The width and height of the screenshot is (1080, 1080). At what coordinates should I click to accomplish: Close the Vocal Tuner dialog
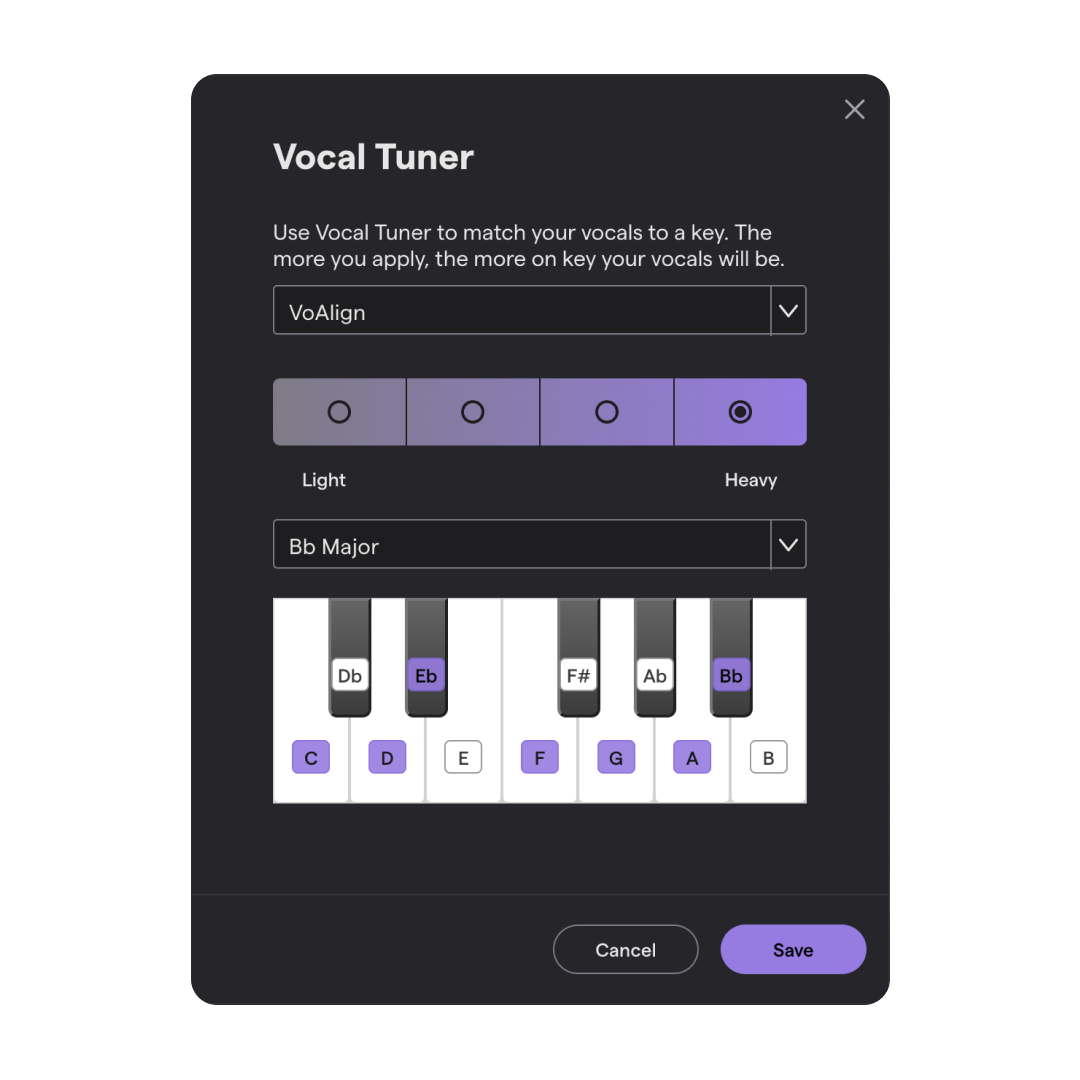pos(854,109)
